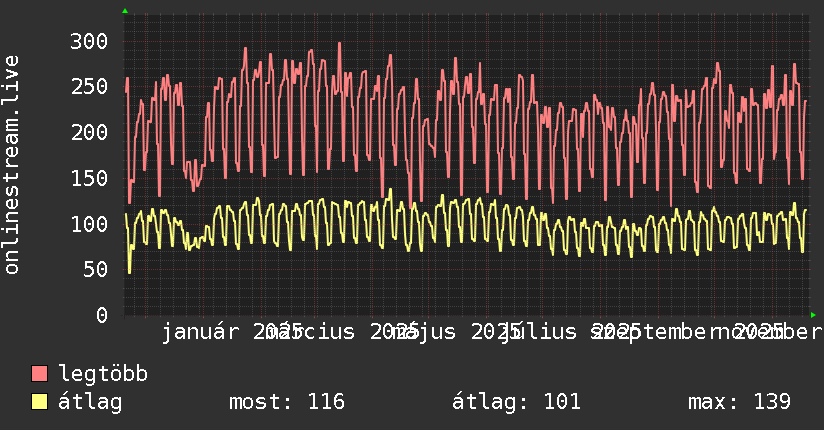Click the 150 y-axis label
The width and height of the screenshot is (824, 430).
pos(89,178)
